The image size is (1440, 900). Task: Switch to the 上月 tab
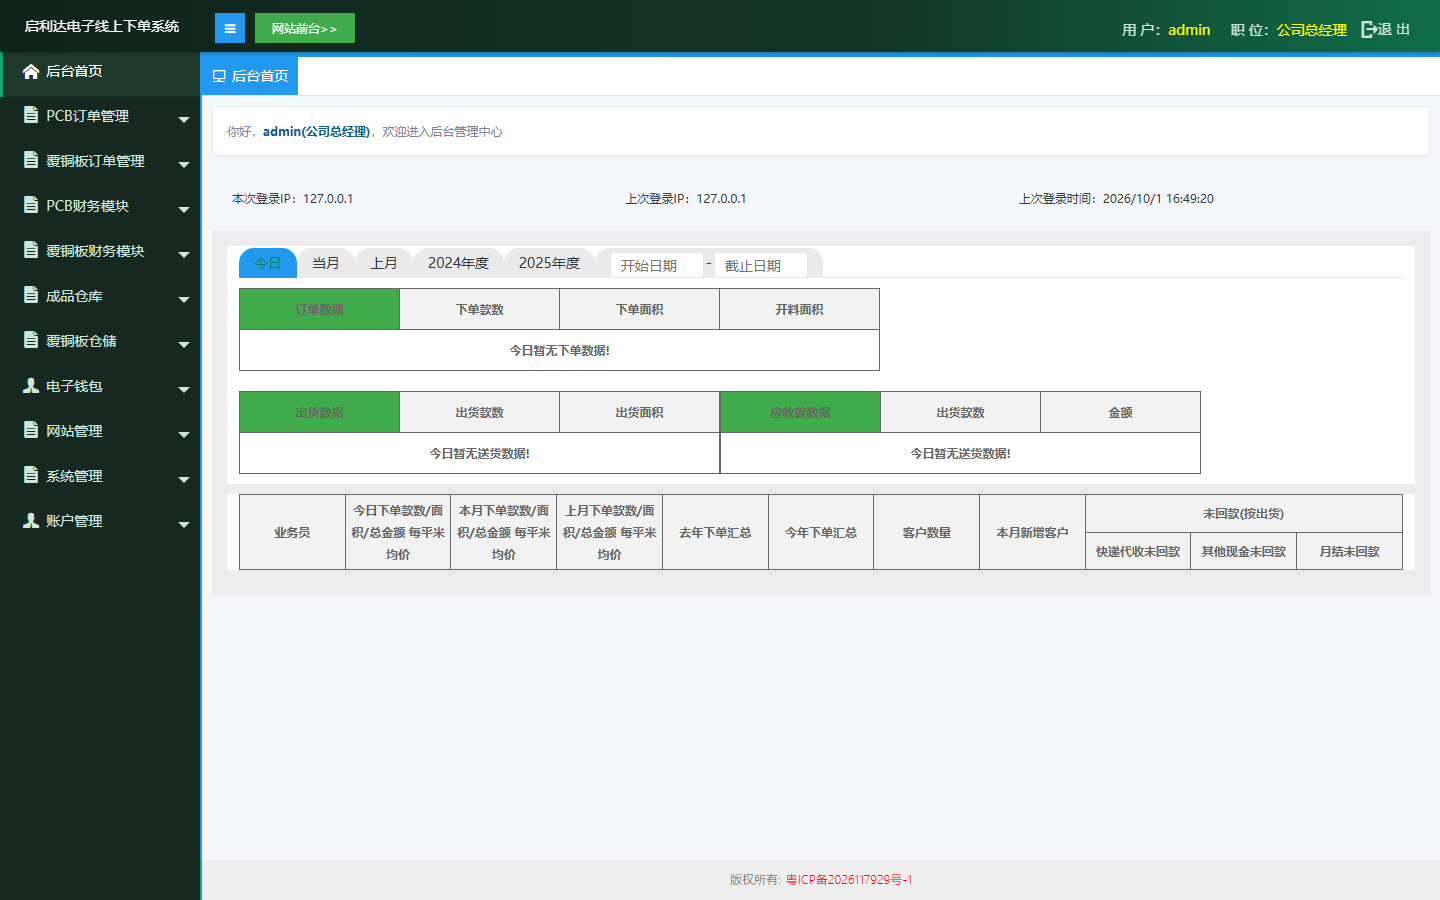[x=384, y=263]
